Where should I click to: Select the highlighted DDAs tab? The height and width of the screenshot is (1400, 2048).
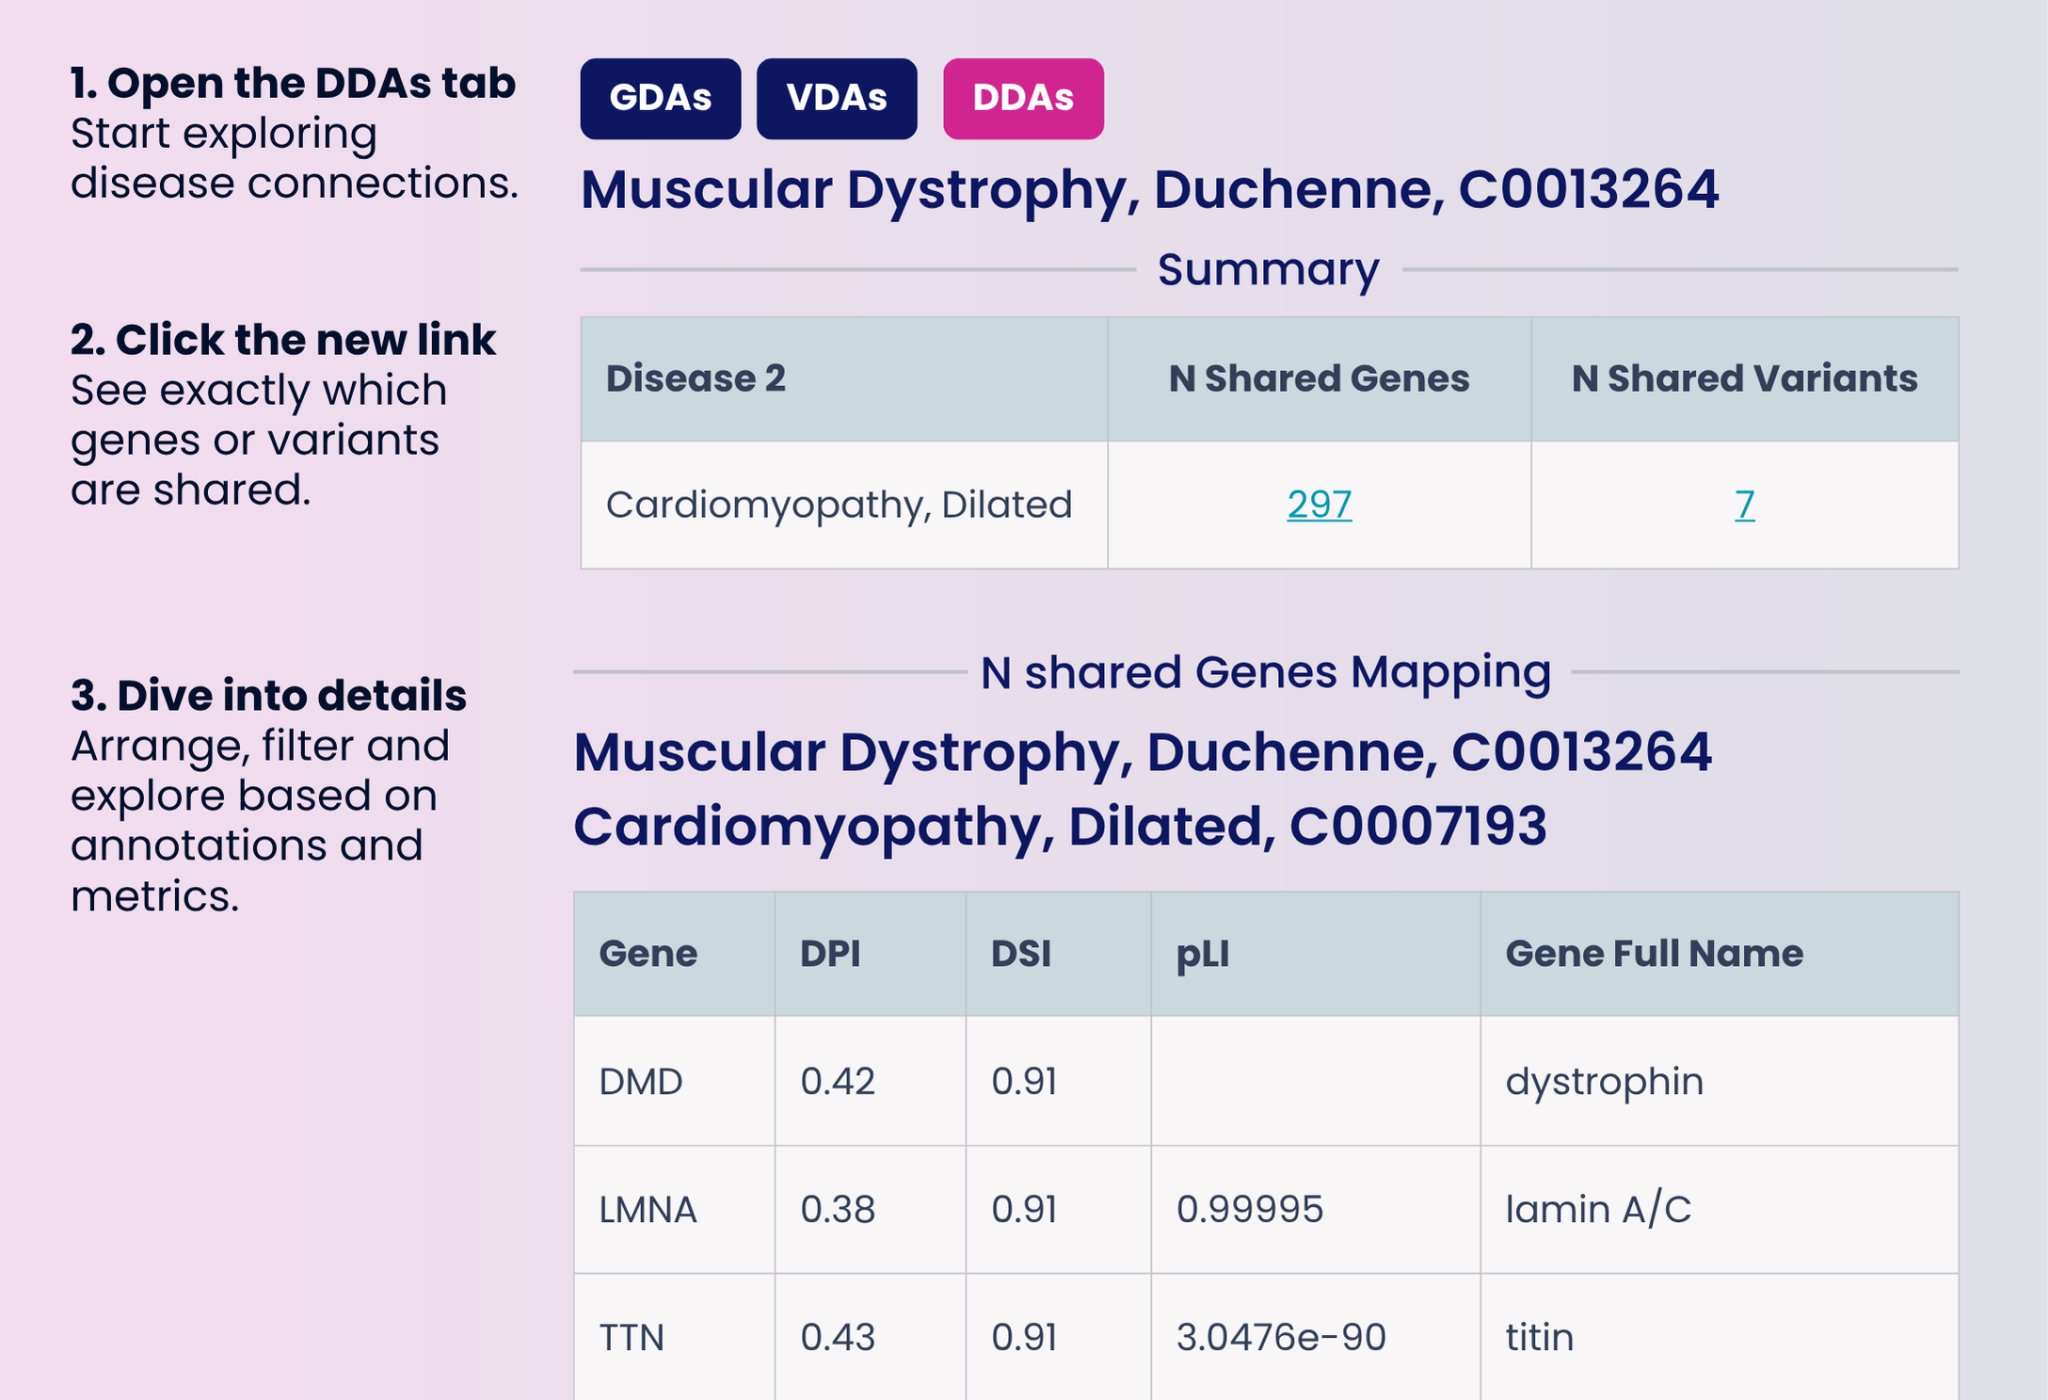[1022, 97]
